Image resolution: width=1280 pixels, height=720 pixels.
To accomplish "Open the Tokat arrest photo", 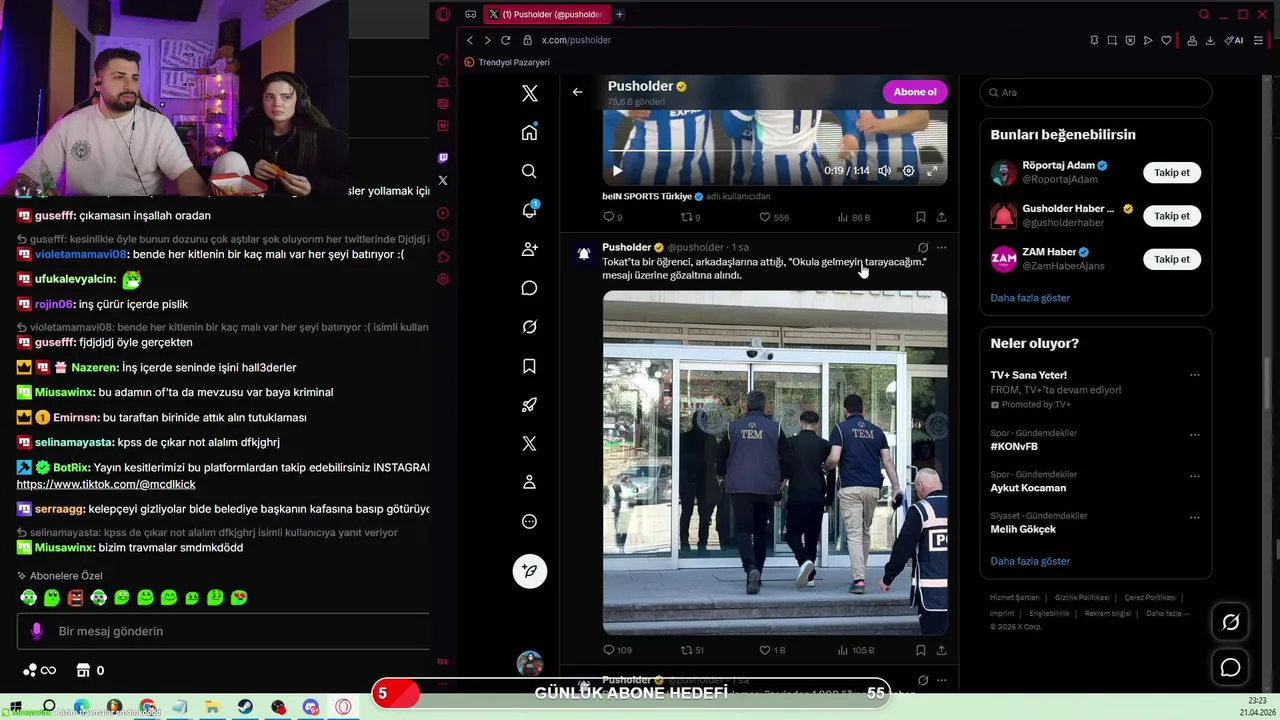I will [x=775, y=462].
